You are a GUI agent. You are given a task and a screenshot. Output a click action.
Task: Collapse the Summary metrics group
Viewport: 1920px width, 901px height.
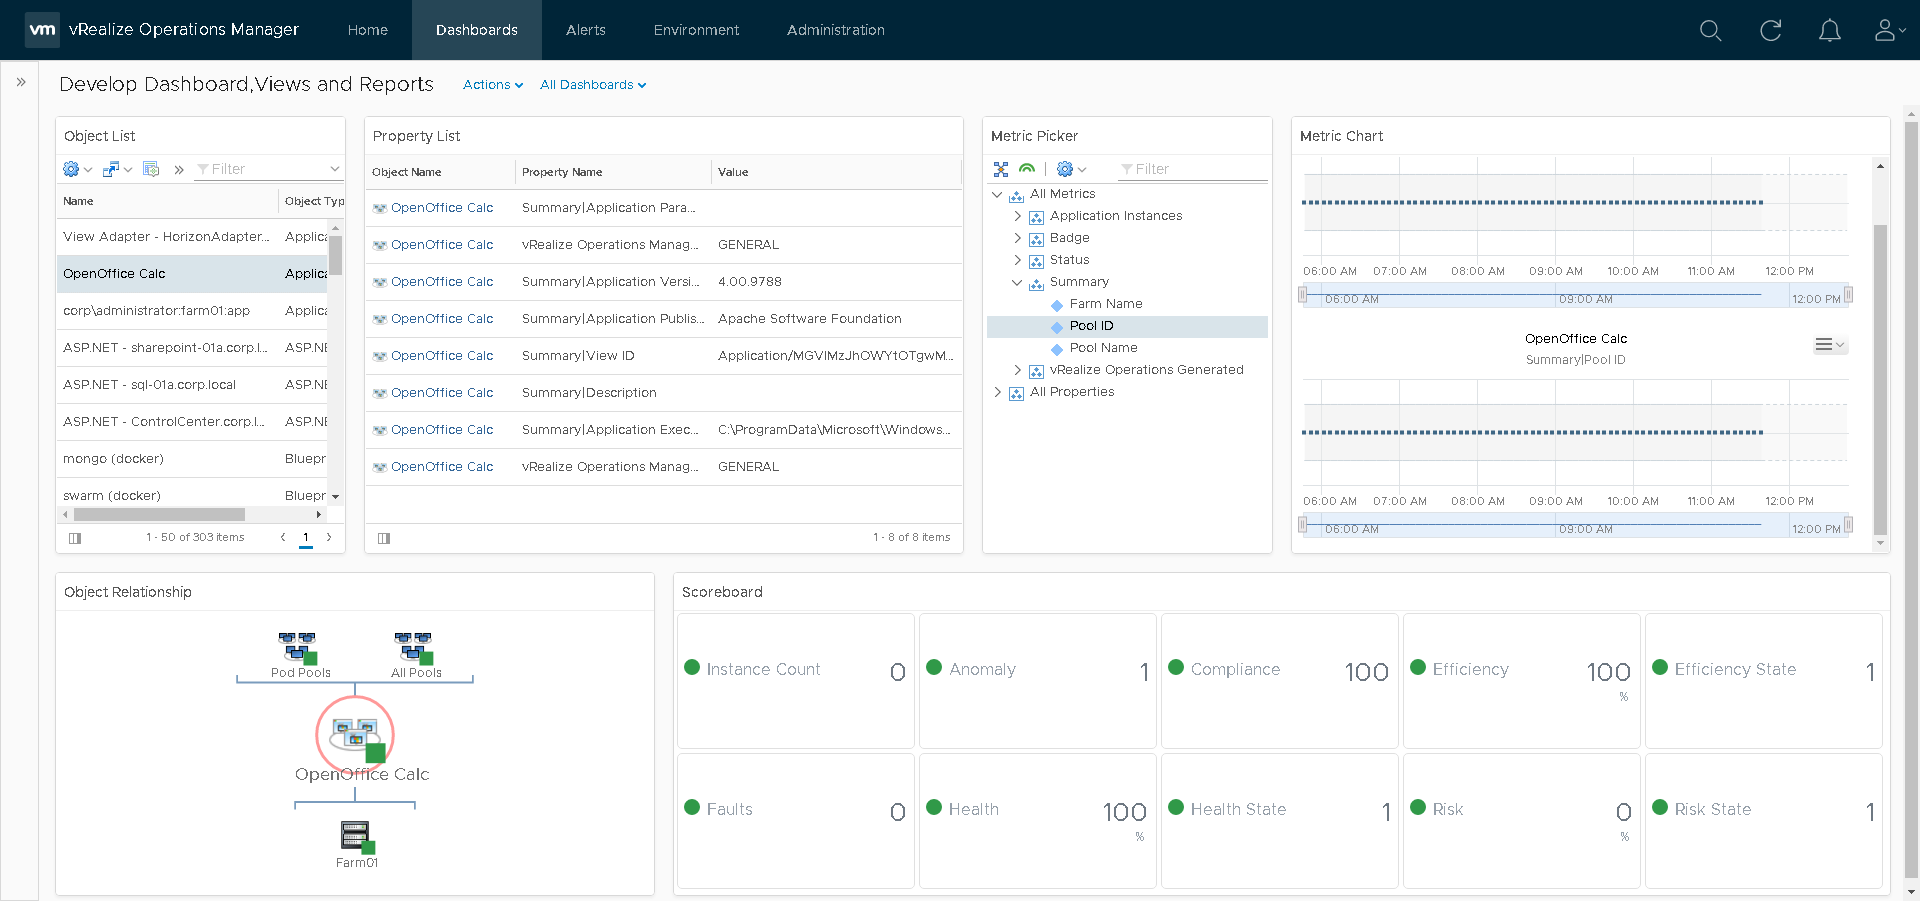pos(1017,282)
